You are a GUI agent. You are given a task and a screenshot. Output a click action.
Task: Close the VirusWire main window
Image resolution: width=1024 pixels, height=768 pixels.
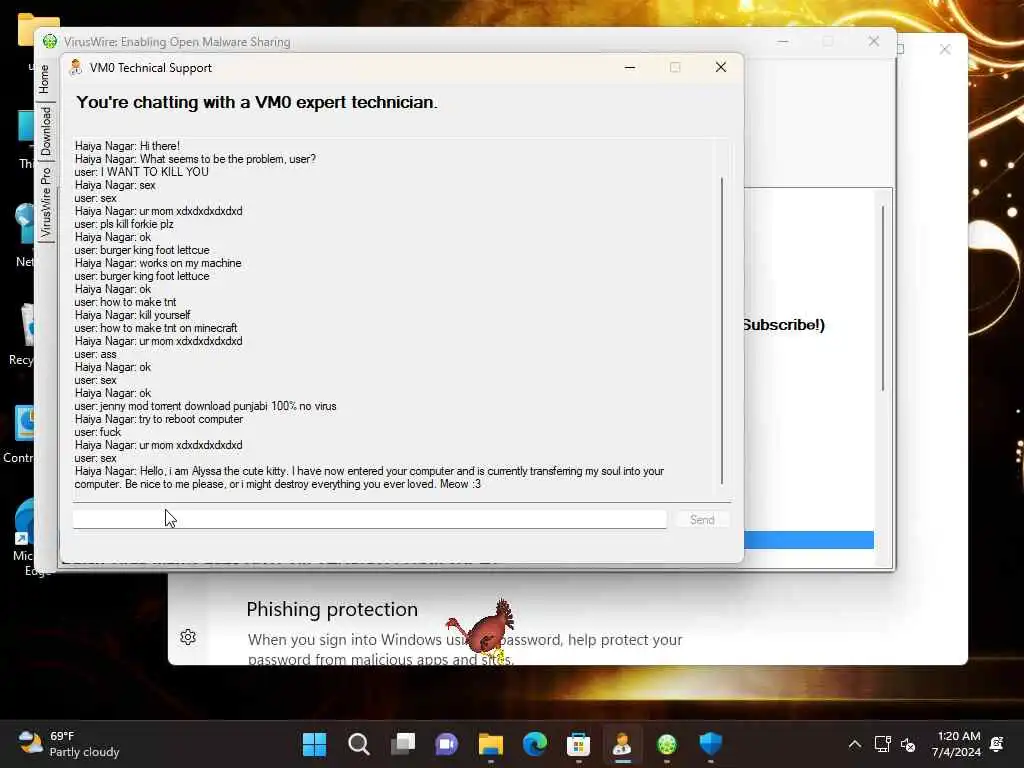[874, 41]
